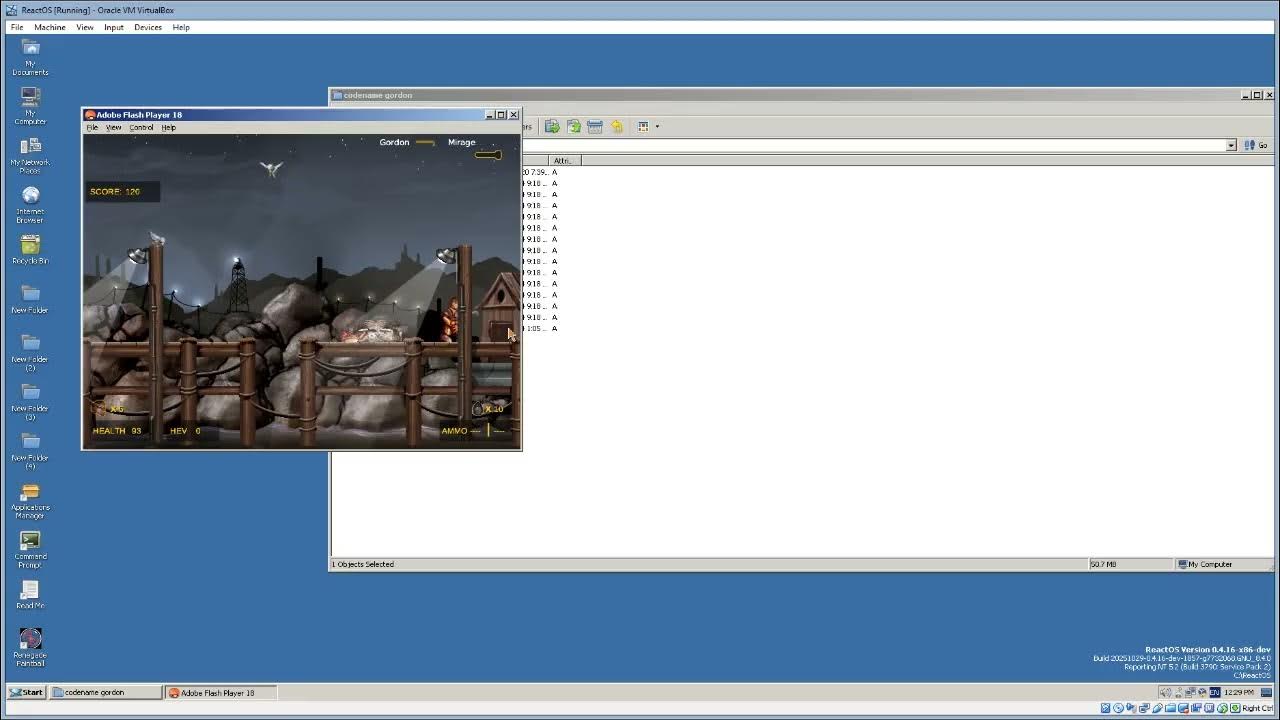Open My Network Places from the desktop

pyautogui.click(x=30, y=150)
